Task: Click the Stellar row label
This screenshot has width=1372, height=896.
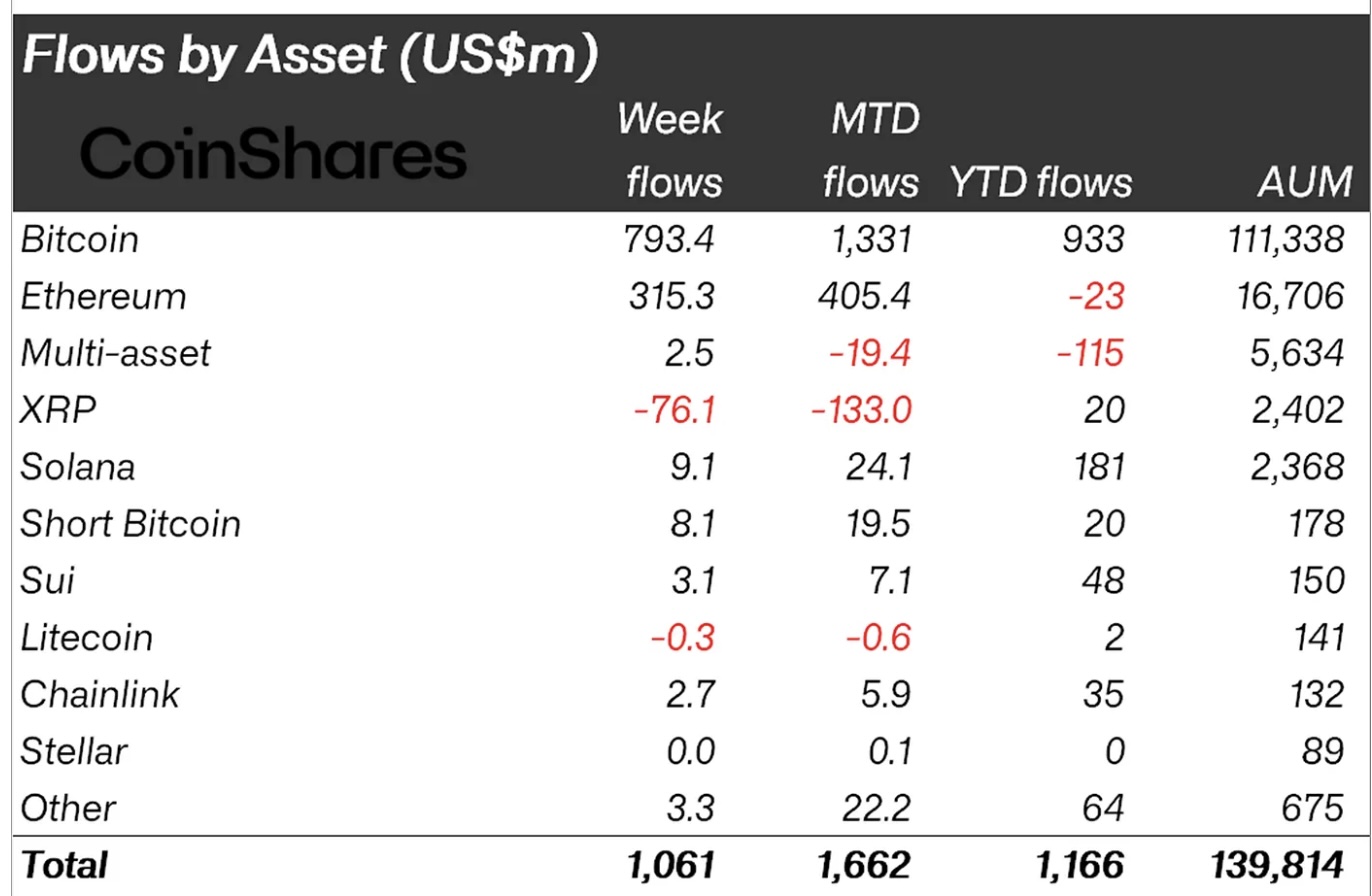Action: pos(74,751)
